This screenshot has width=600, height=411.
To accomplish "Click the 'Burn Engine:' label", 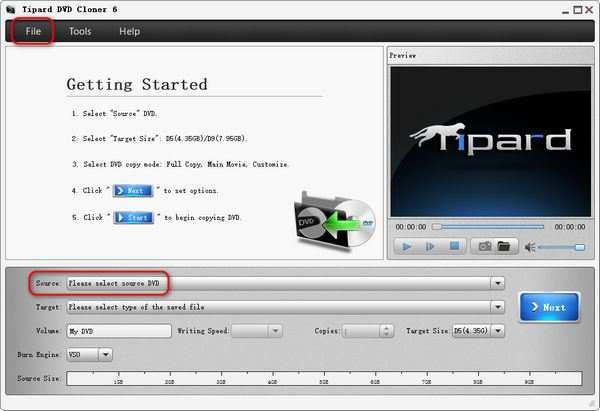I will click(39, 355).
